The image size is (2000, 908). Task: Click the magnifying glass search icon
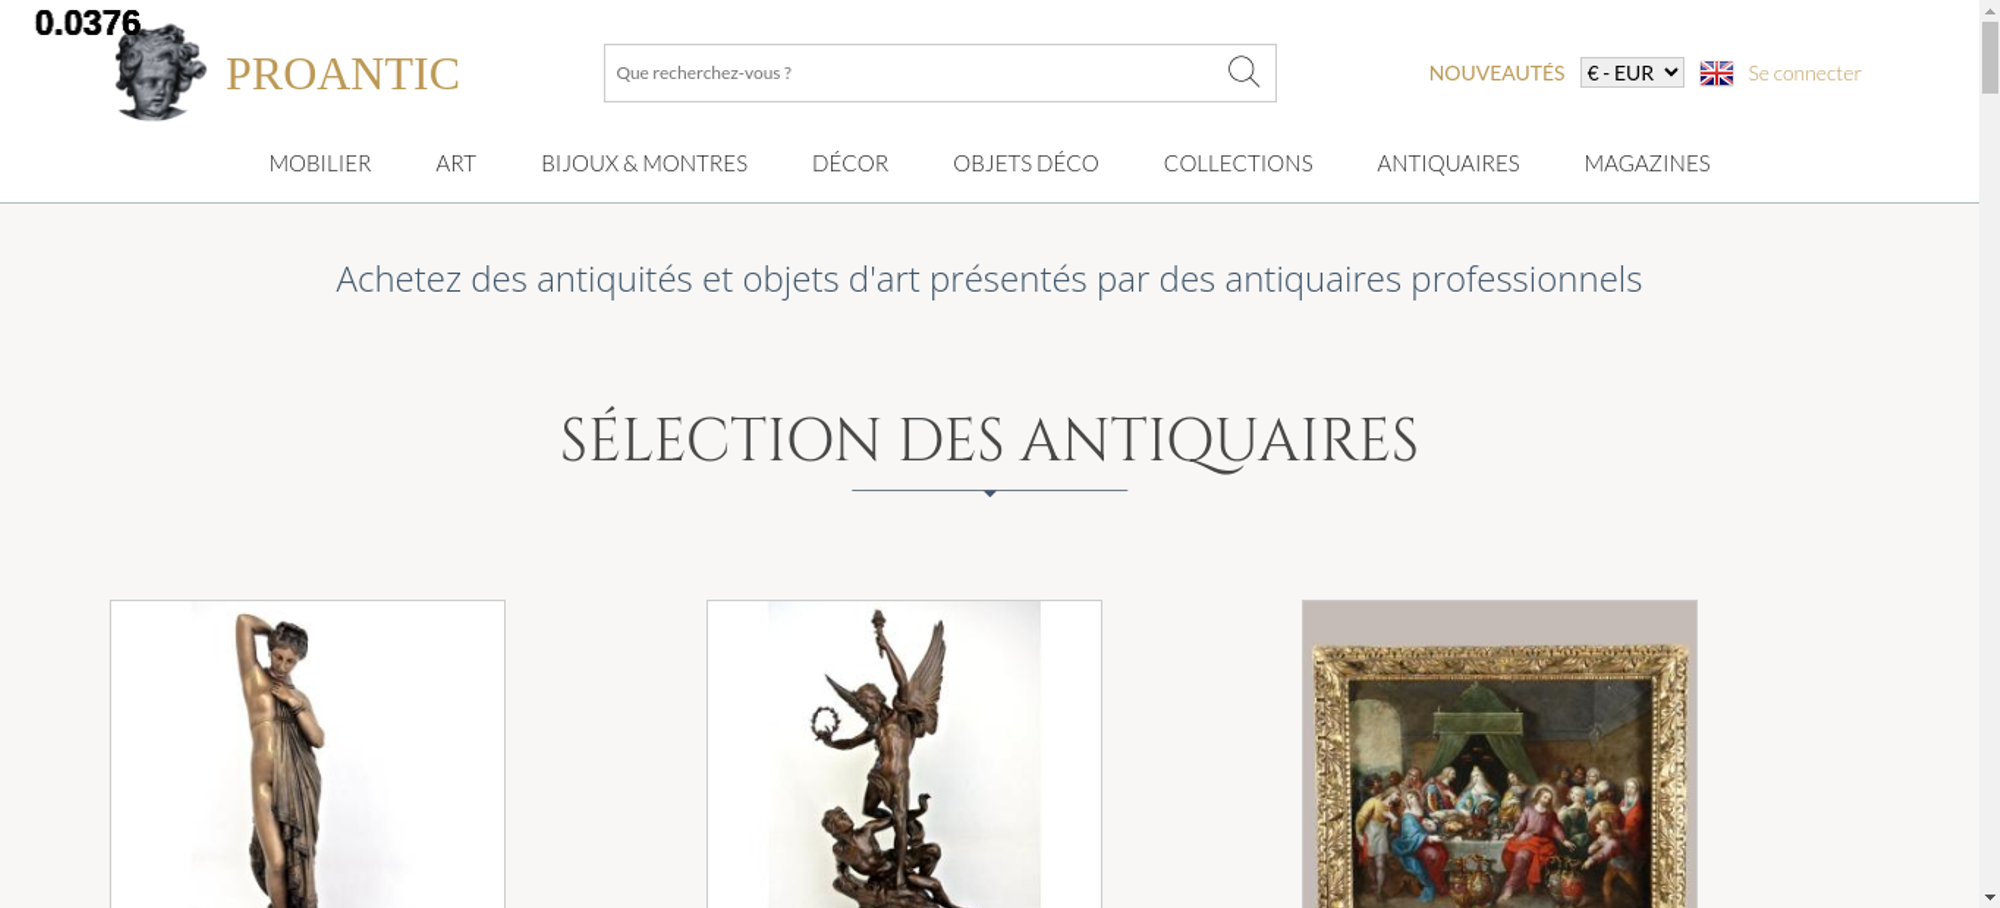tap(1243, 72)
